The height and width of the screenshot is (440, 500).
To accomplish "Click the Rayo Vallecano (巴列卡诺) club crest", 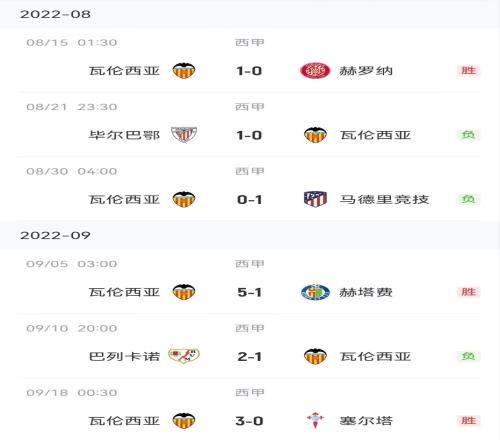I will coord(184,356).
